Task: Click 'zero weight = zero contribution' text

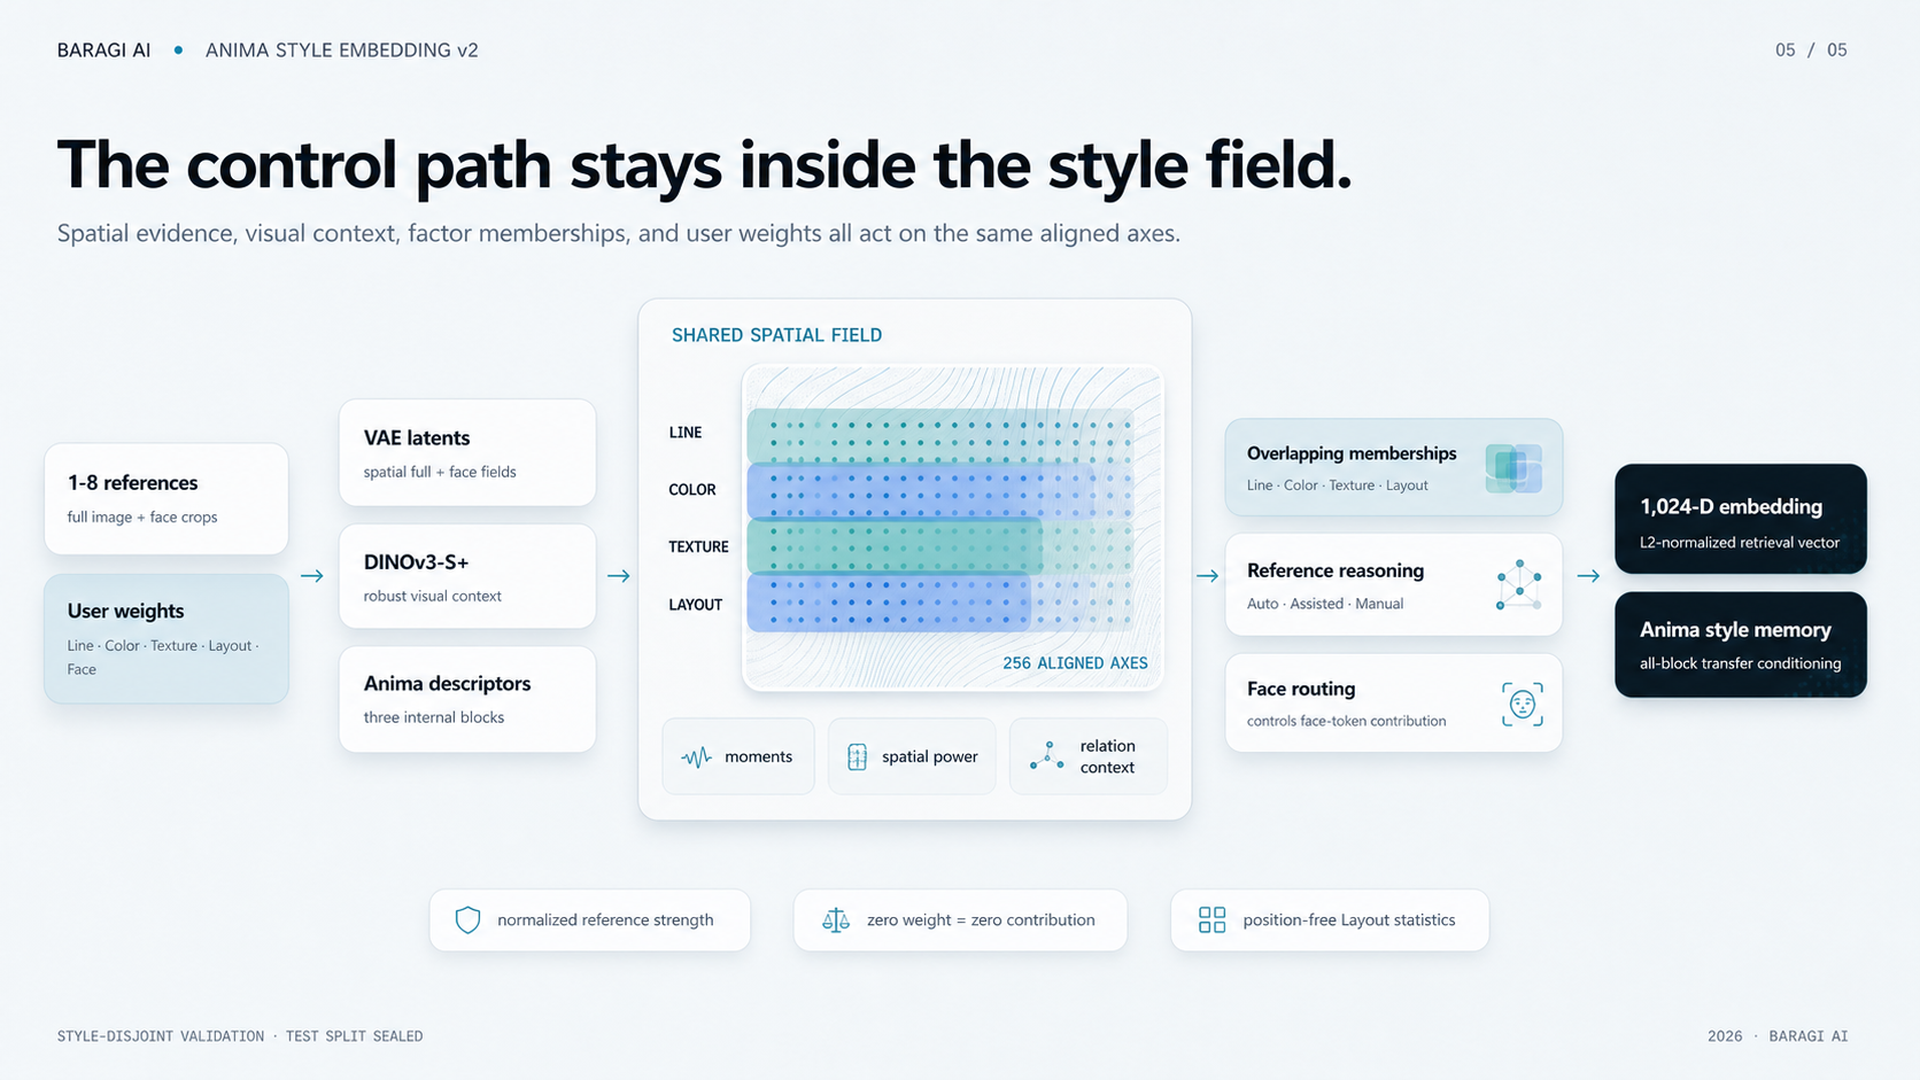Action: pyautogui.click(x=981, y=920)
